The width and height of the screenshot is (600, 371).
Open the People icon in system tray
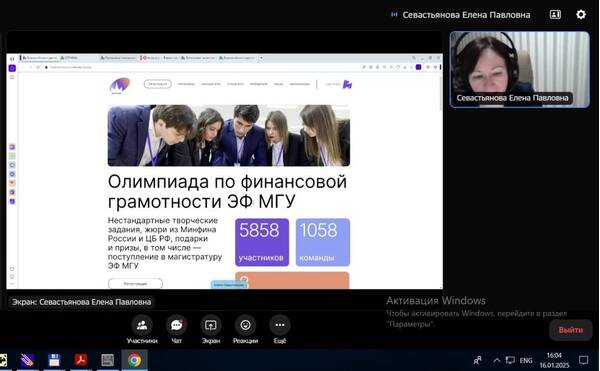click(478, 360)
